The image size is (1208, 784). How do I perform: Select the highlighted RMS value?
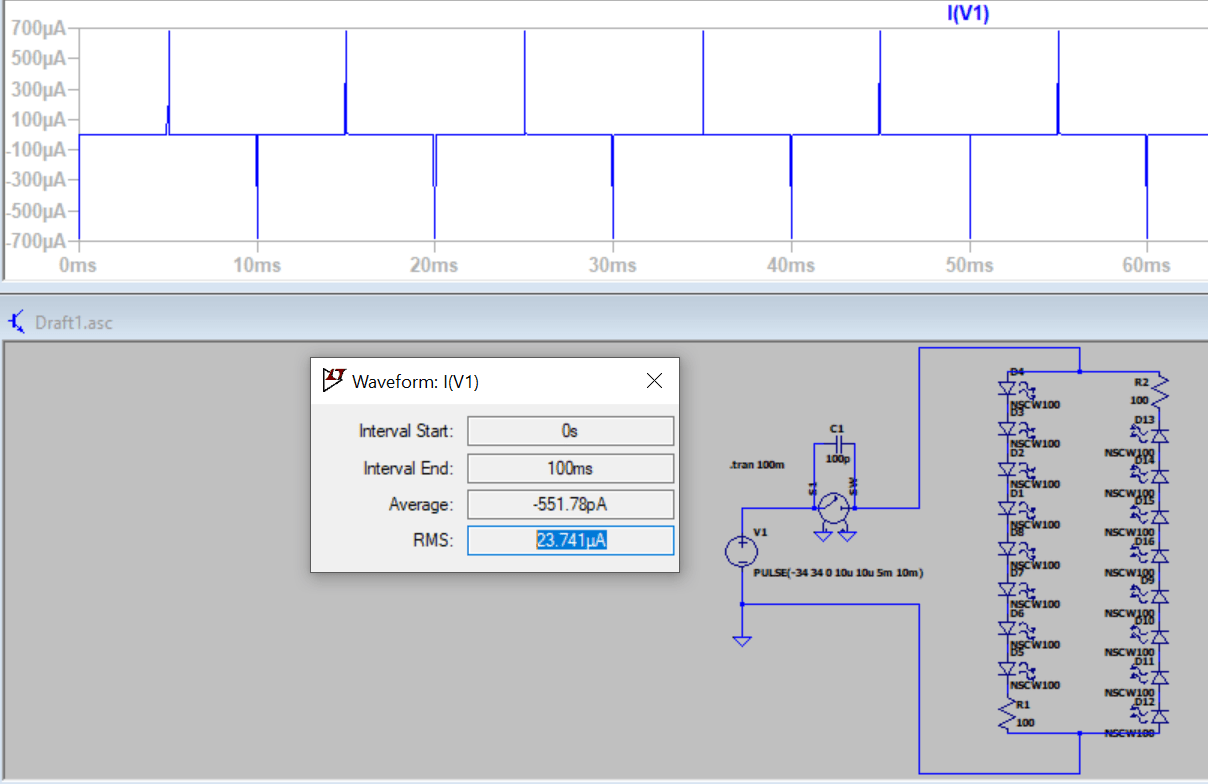pos(570,540)
